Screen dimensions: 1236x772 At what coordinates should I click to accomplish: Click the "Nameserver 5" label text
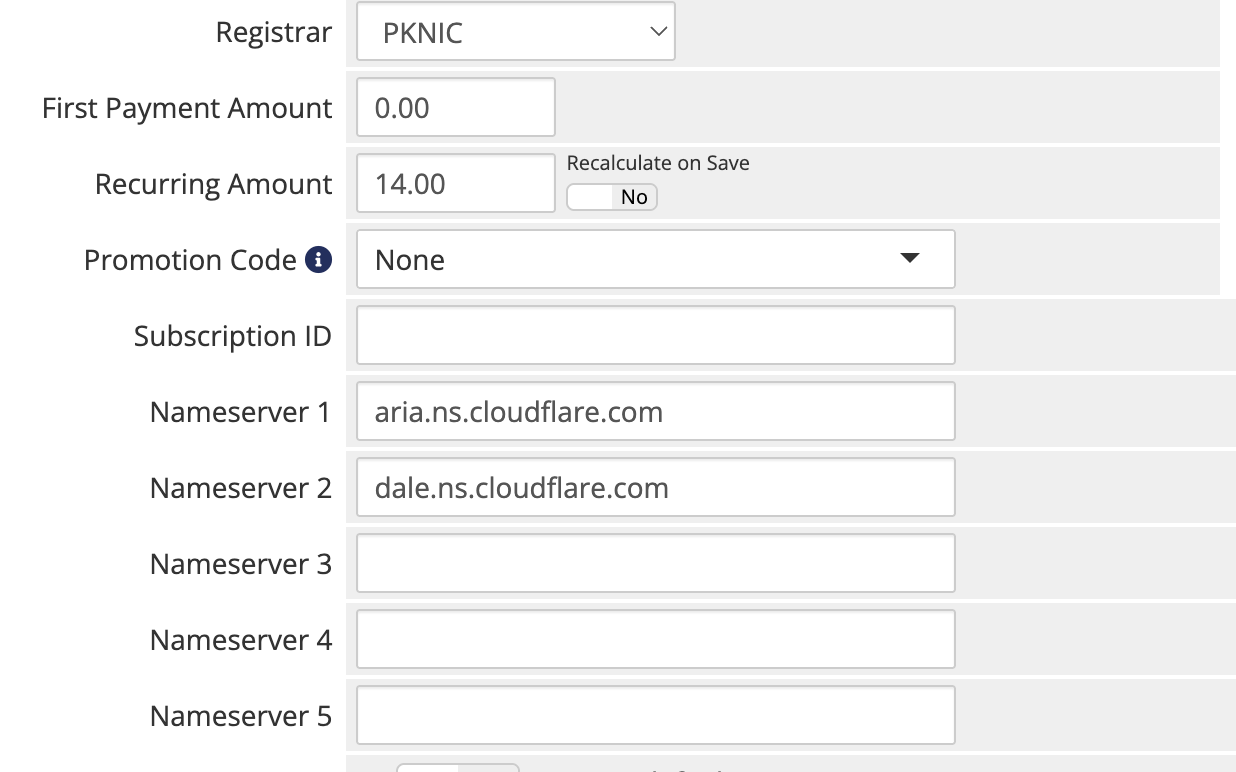(x=240, y=716)
